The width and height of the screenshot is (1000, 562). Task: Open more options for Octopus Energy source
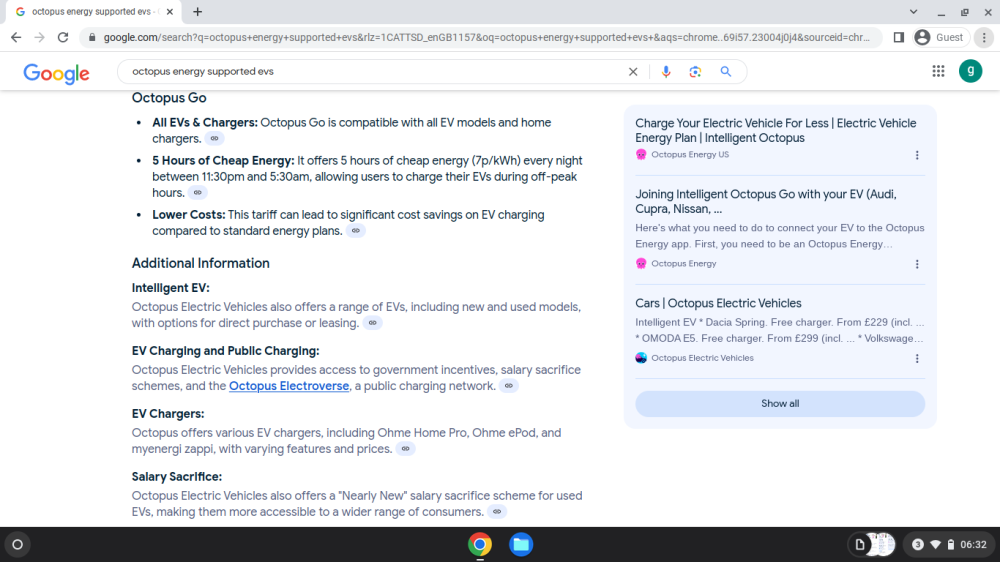pyautogui.click(x=917, y=264)
